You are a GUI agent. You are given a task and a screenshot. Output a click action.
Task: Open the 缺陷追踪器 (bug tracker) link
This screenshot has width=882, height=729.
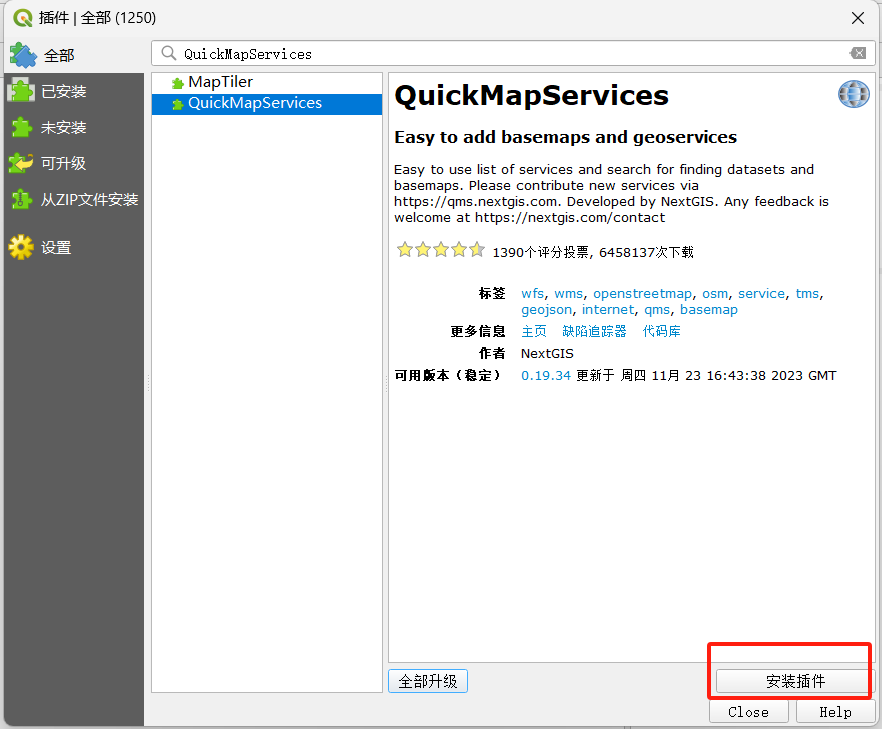(x=594, y=331)
